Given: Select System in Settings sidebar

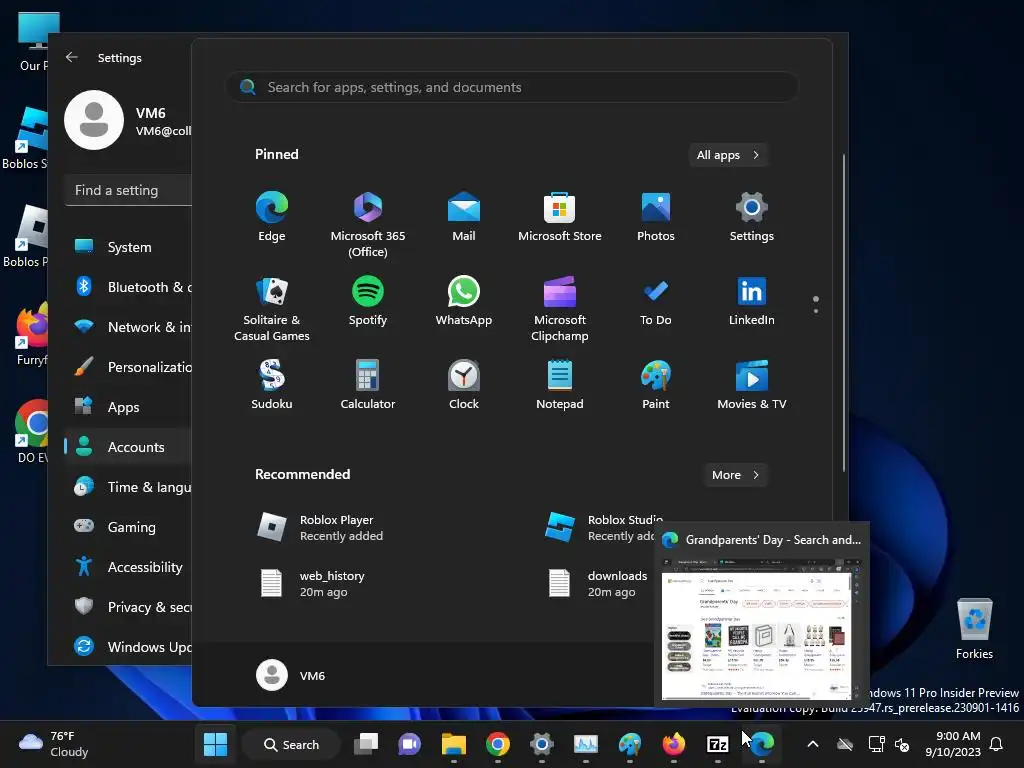Looking at the screenshot, I should tap(129, 247).
